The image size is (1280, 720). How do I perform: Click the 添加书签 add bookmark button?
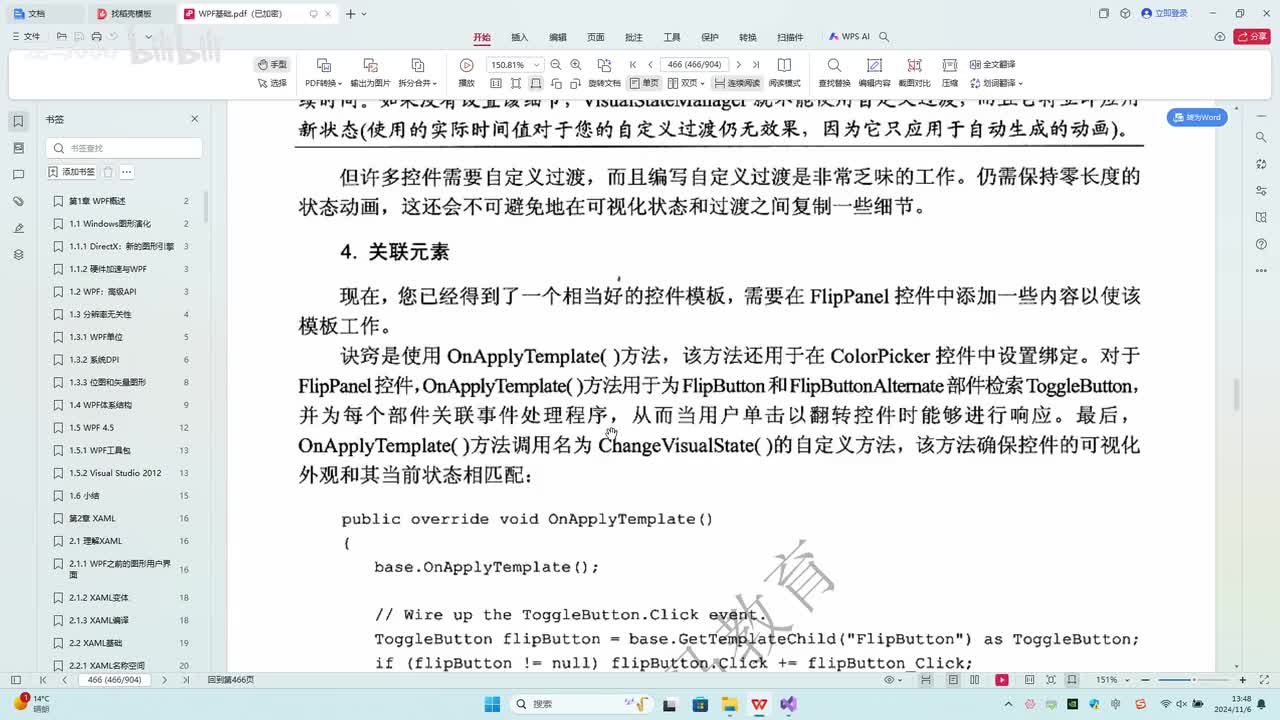[x=73, y=172]
